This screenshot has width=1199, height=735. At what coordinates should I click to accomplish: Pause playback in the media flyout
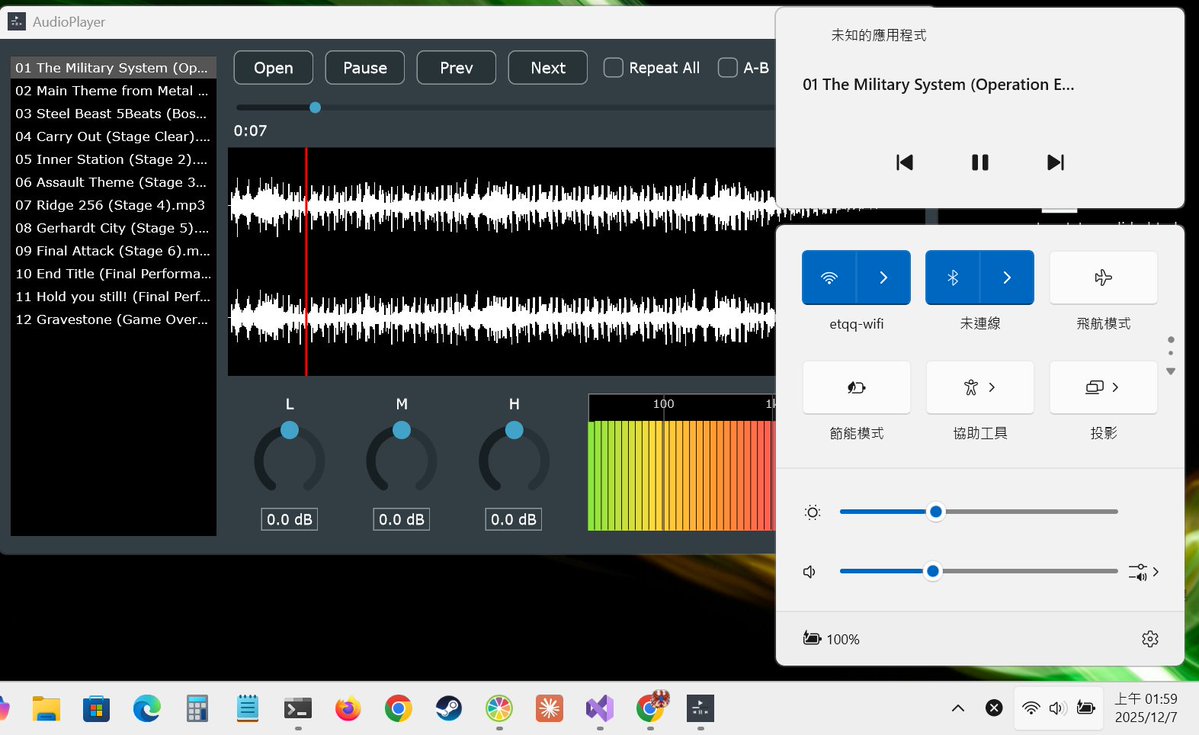coord(980,162)
